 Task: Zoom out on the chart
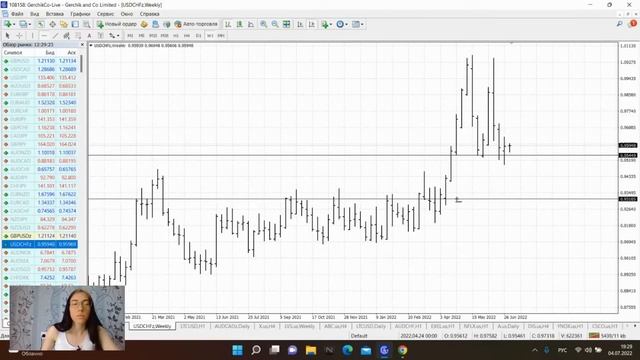(x=275, y=24)
